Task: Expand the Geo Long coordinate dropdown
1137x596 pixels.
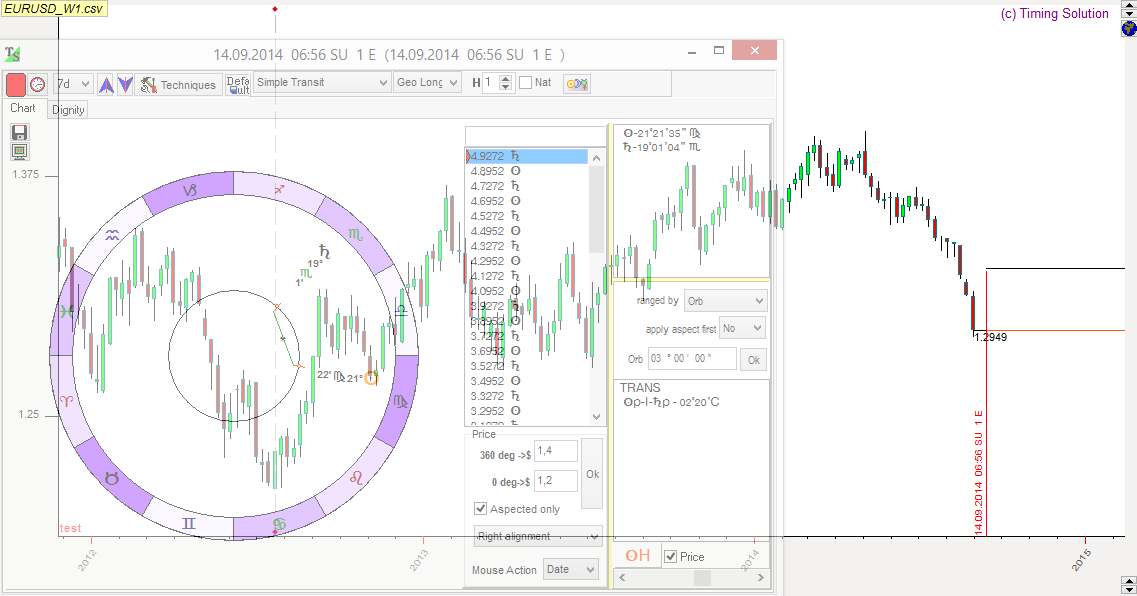Action: point(427,83)
